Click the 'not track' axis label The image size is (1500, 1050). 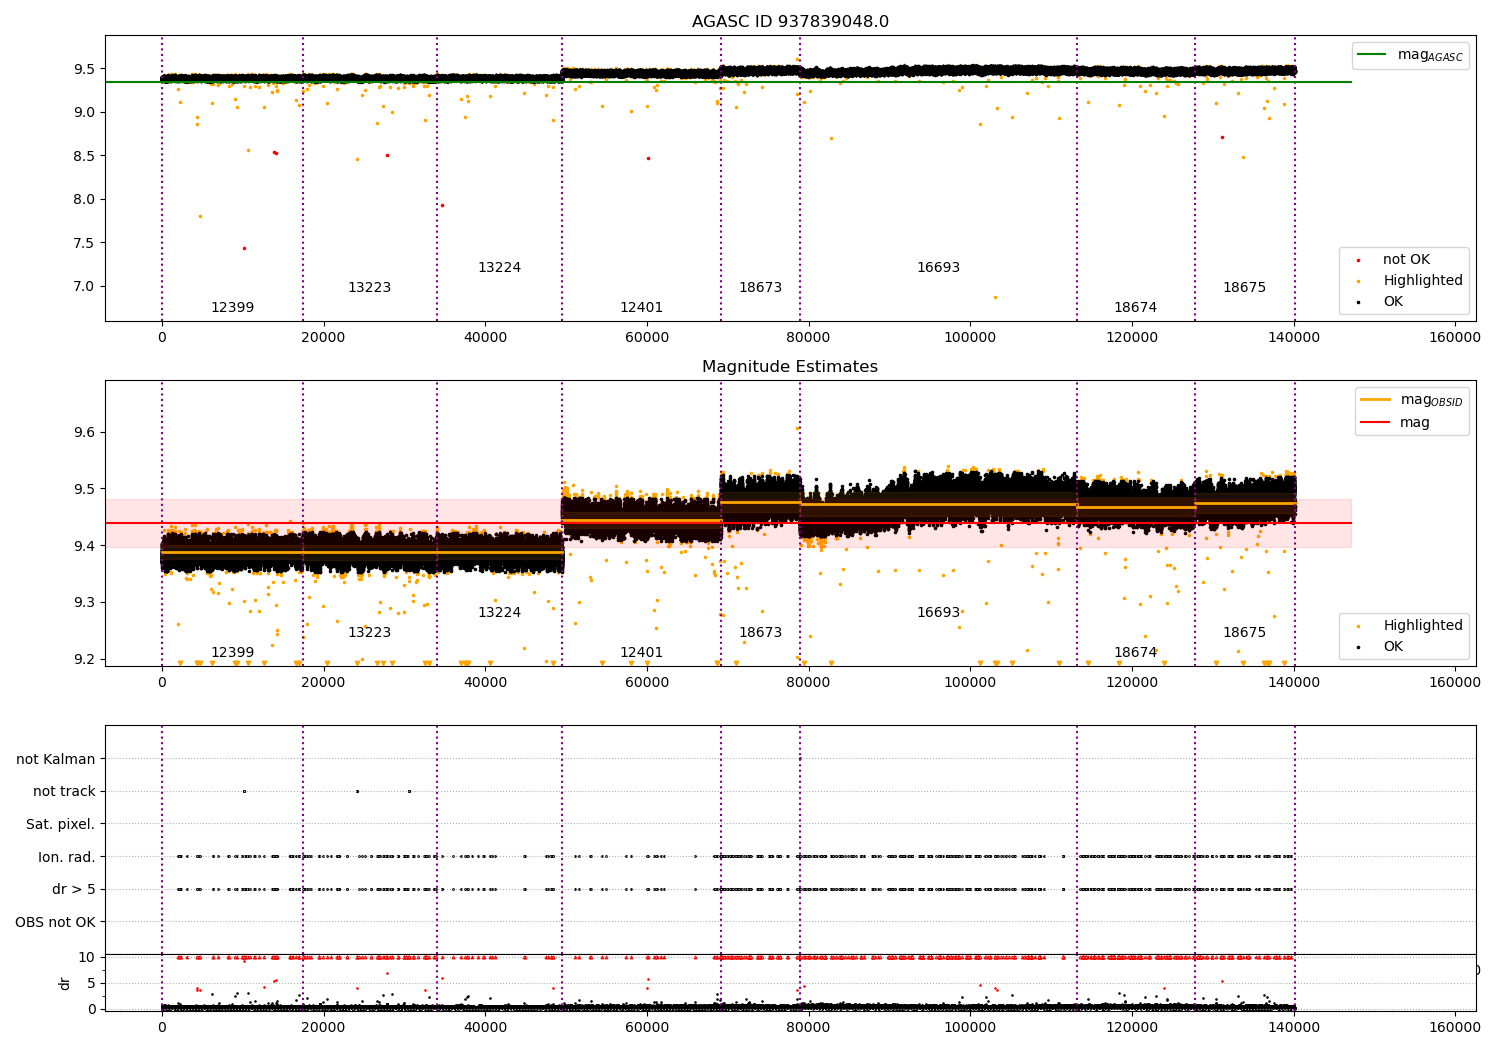click(x=64, y=792)
